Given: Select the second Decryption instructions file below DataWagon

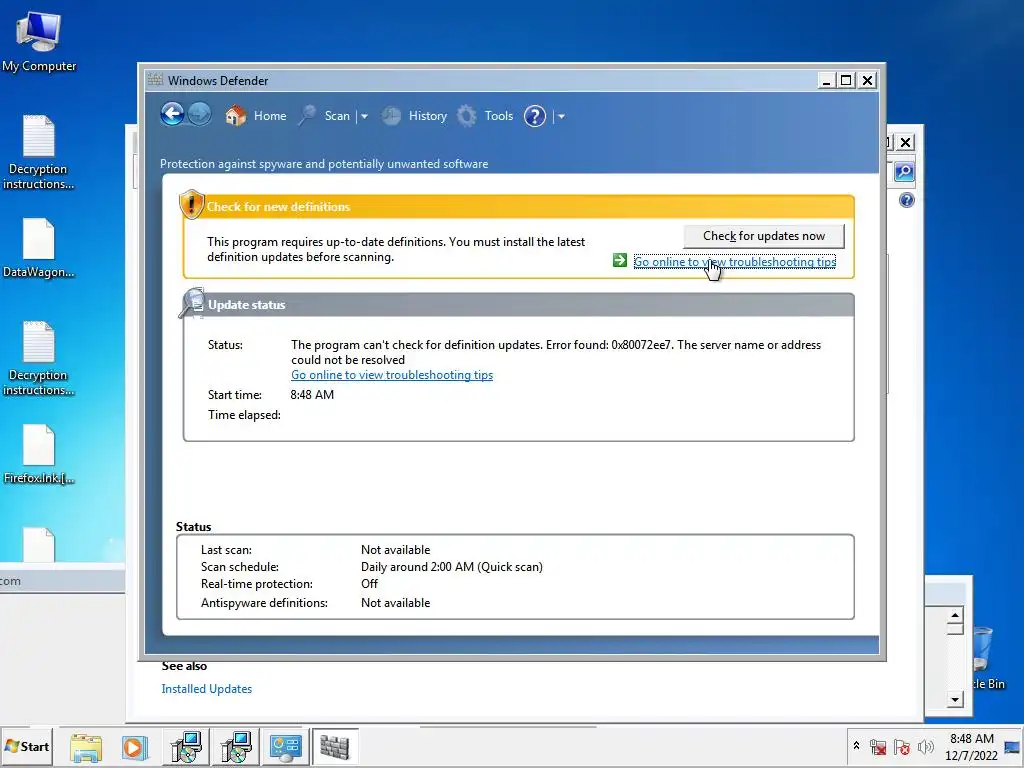Looking at the screenshot, I should pyautogui.click(x=39, y=358).
